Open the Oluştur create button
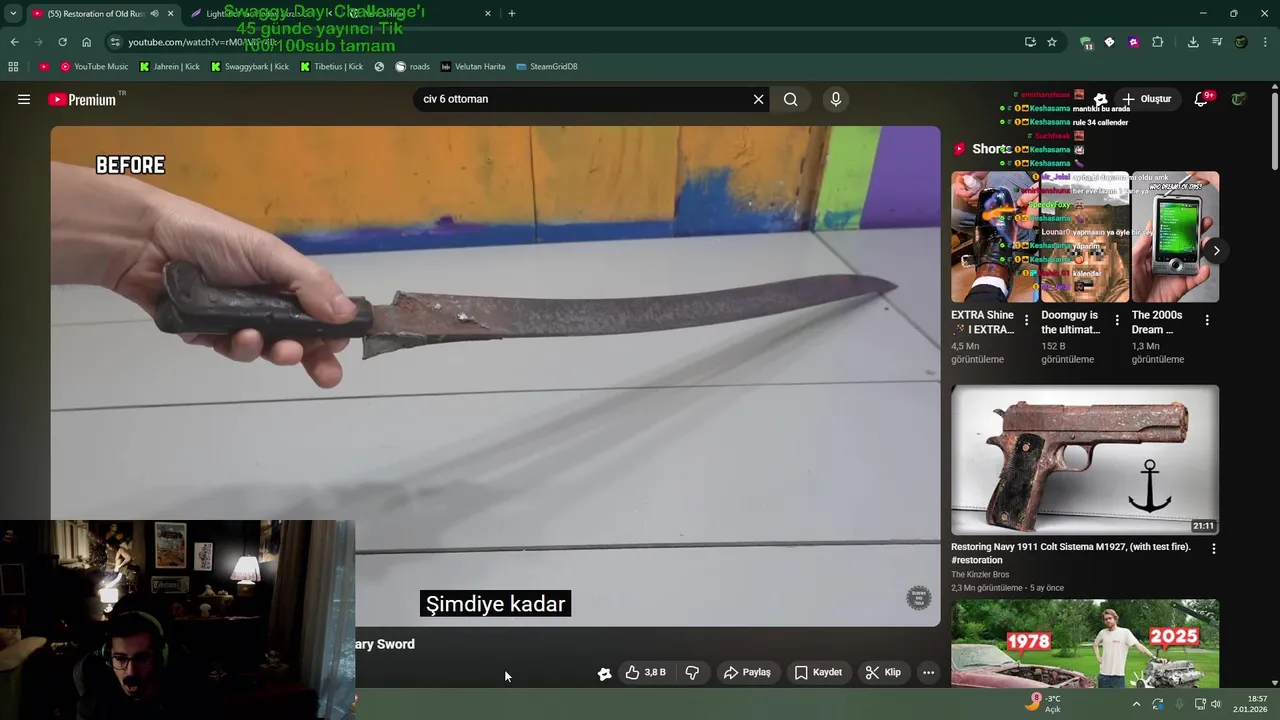This screenshot has height=720, width=1280. click(1146, 99)
